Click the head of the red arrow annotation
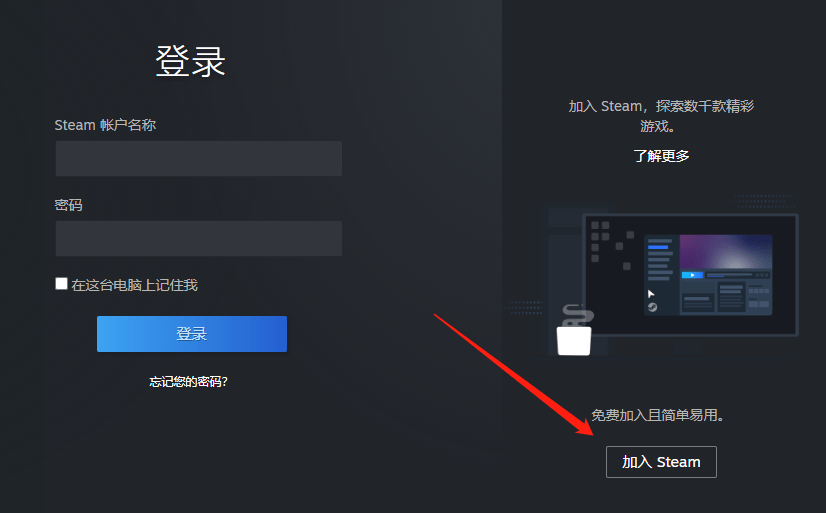The width and height of the screenshot is (826, 513). point(585,426)
